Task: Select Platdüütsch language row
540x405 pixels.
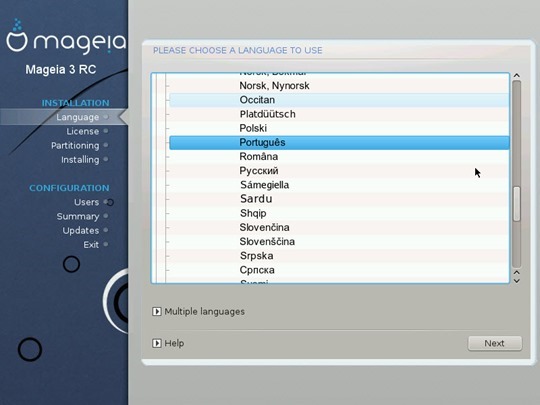Action: [339, 114]
